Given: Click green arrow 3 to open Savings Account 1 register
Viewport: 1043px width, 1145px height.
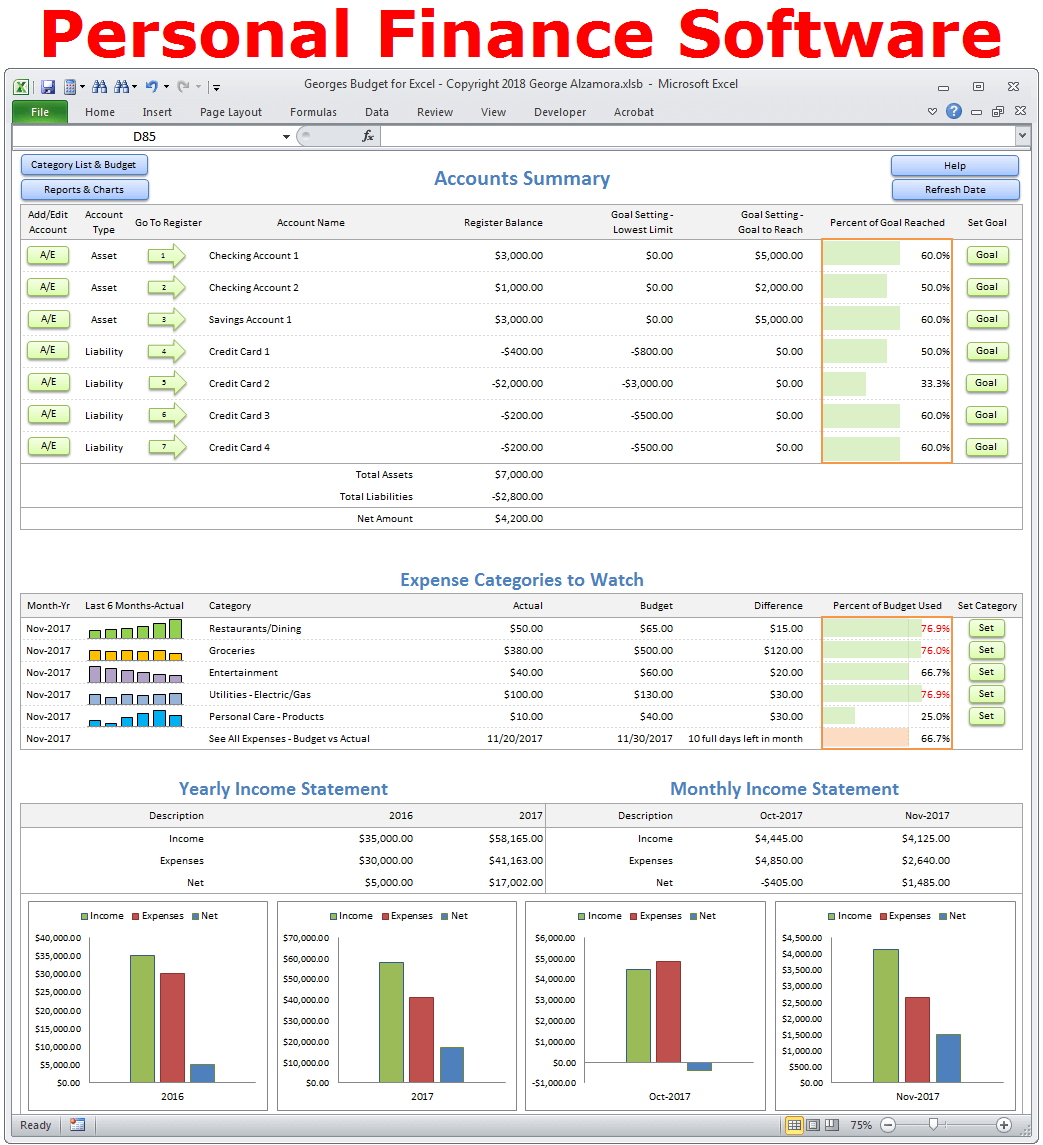Looking at the screenshot, I should tap(165, 319).
